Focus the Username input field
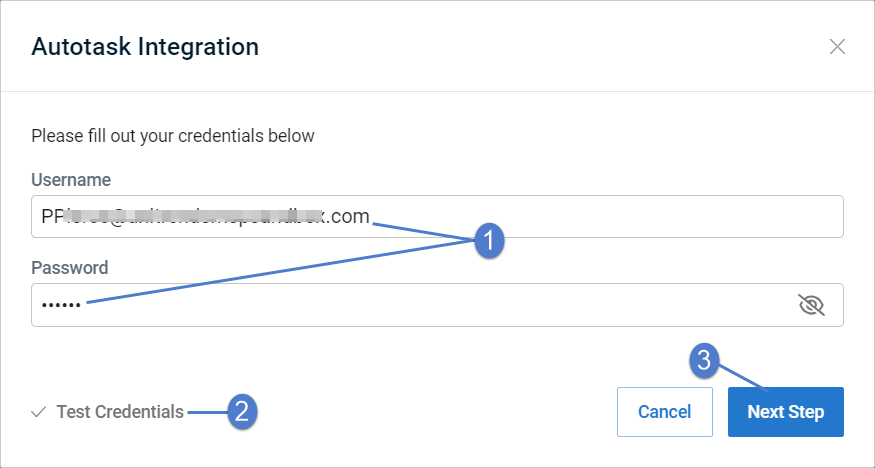Screen dimensions: 875x468 pos(437,216)
